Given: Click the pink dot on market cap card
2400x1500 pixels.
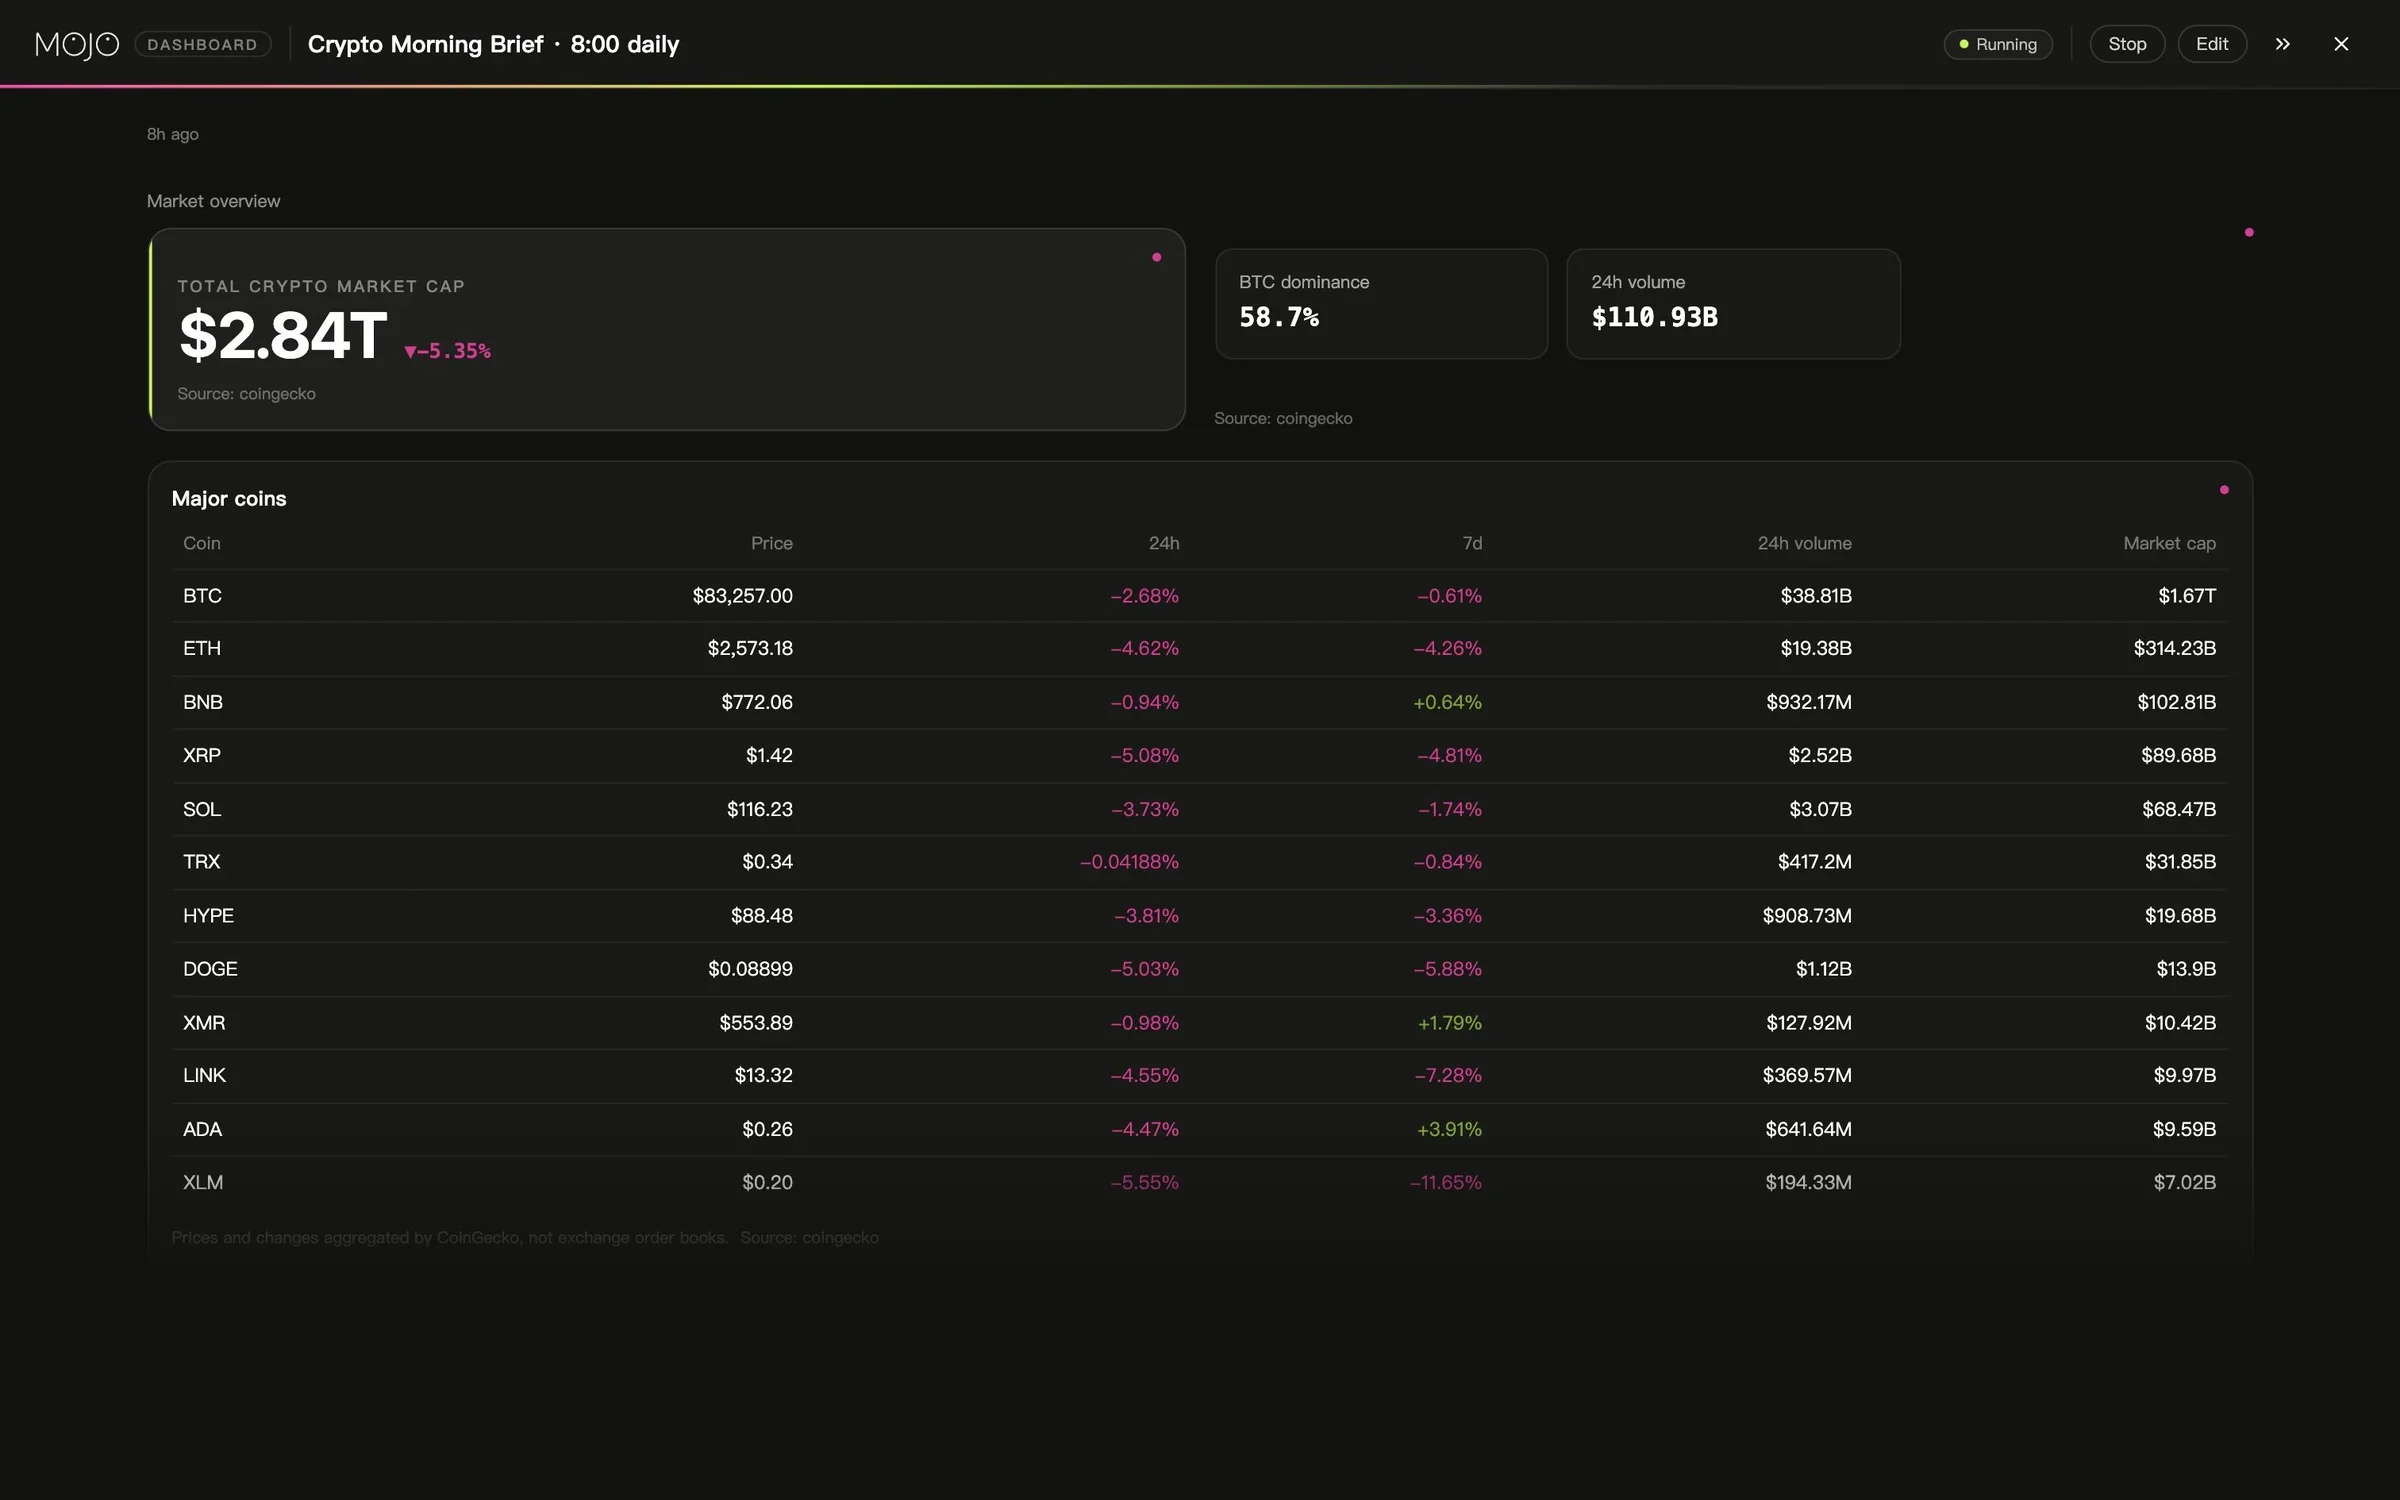Looking at the screenshot, I should tap(1157, 257).
